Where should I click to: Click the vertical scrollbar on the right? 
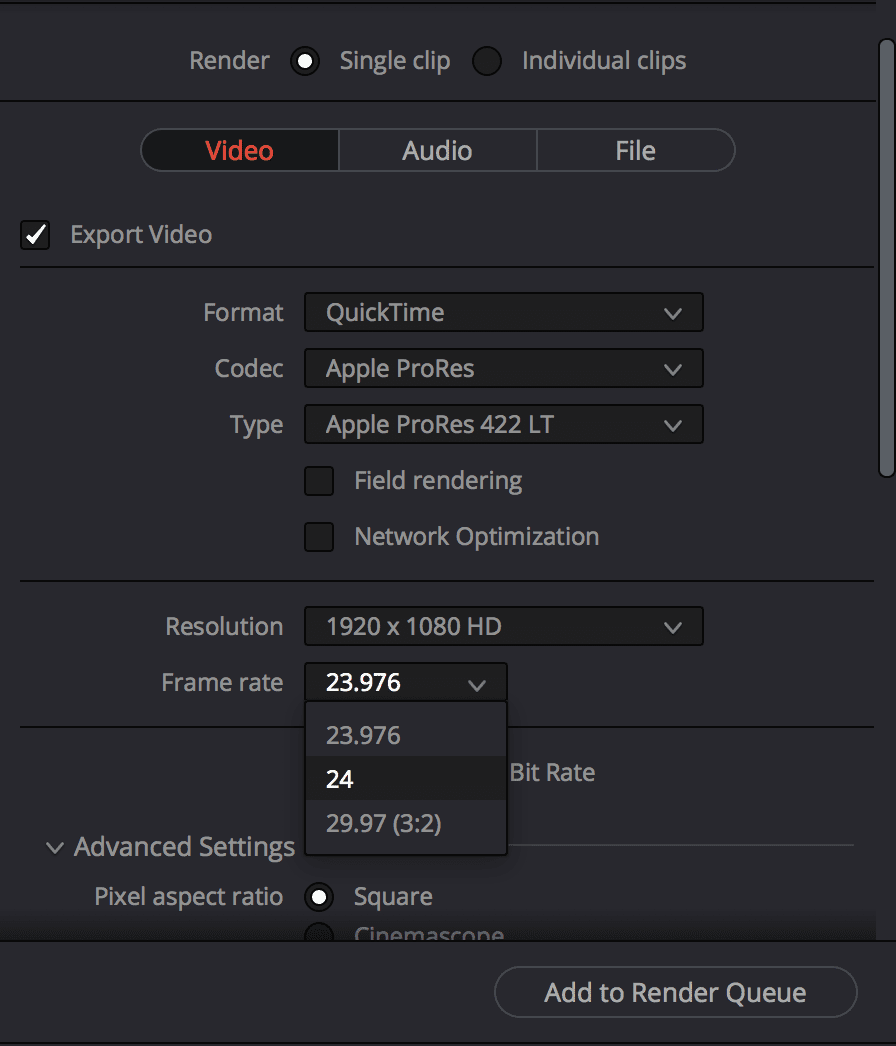click(886, 258)
